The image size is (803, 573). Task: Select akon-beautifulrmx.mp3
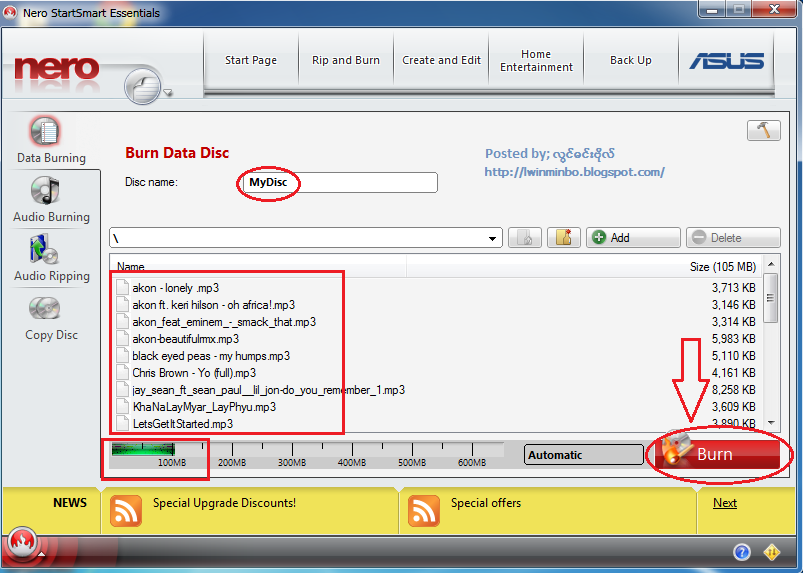(x=185, y=338)
